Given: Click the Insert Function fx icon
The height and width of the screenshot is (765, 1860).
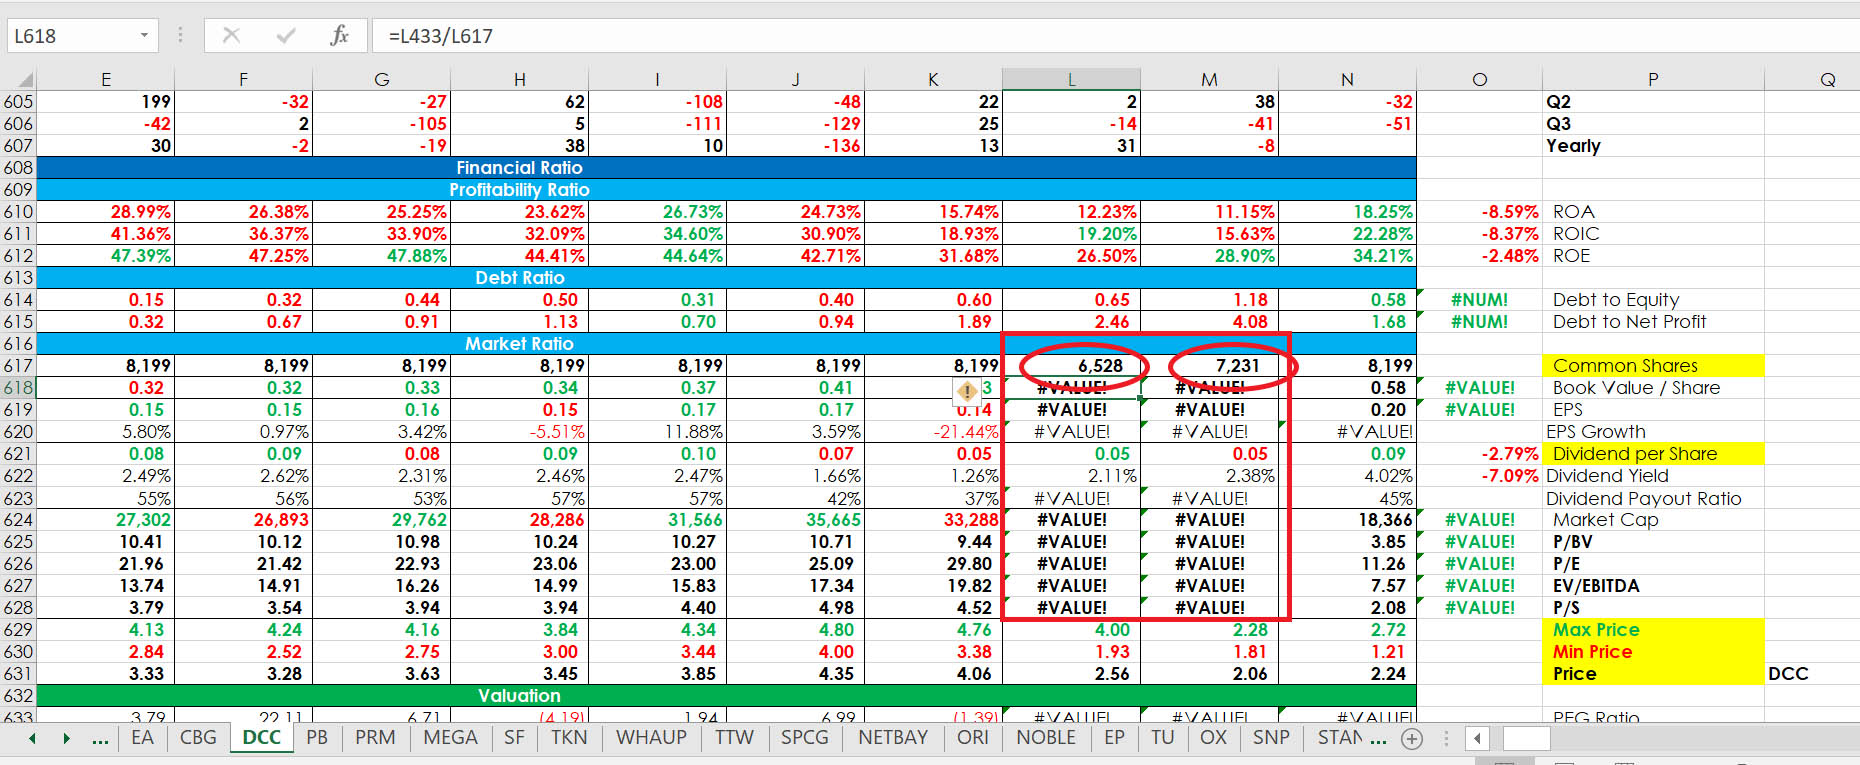Looking at the screenshot, I should [339, 36].
